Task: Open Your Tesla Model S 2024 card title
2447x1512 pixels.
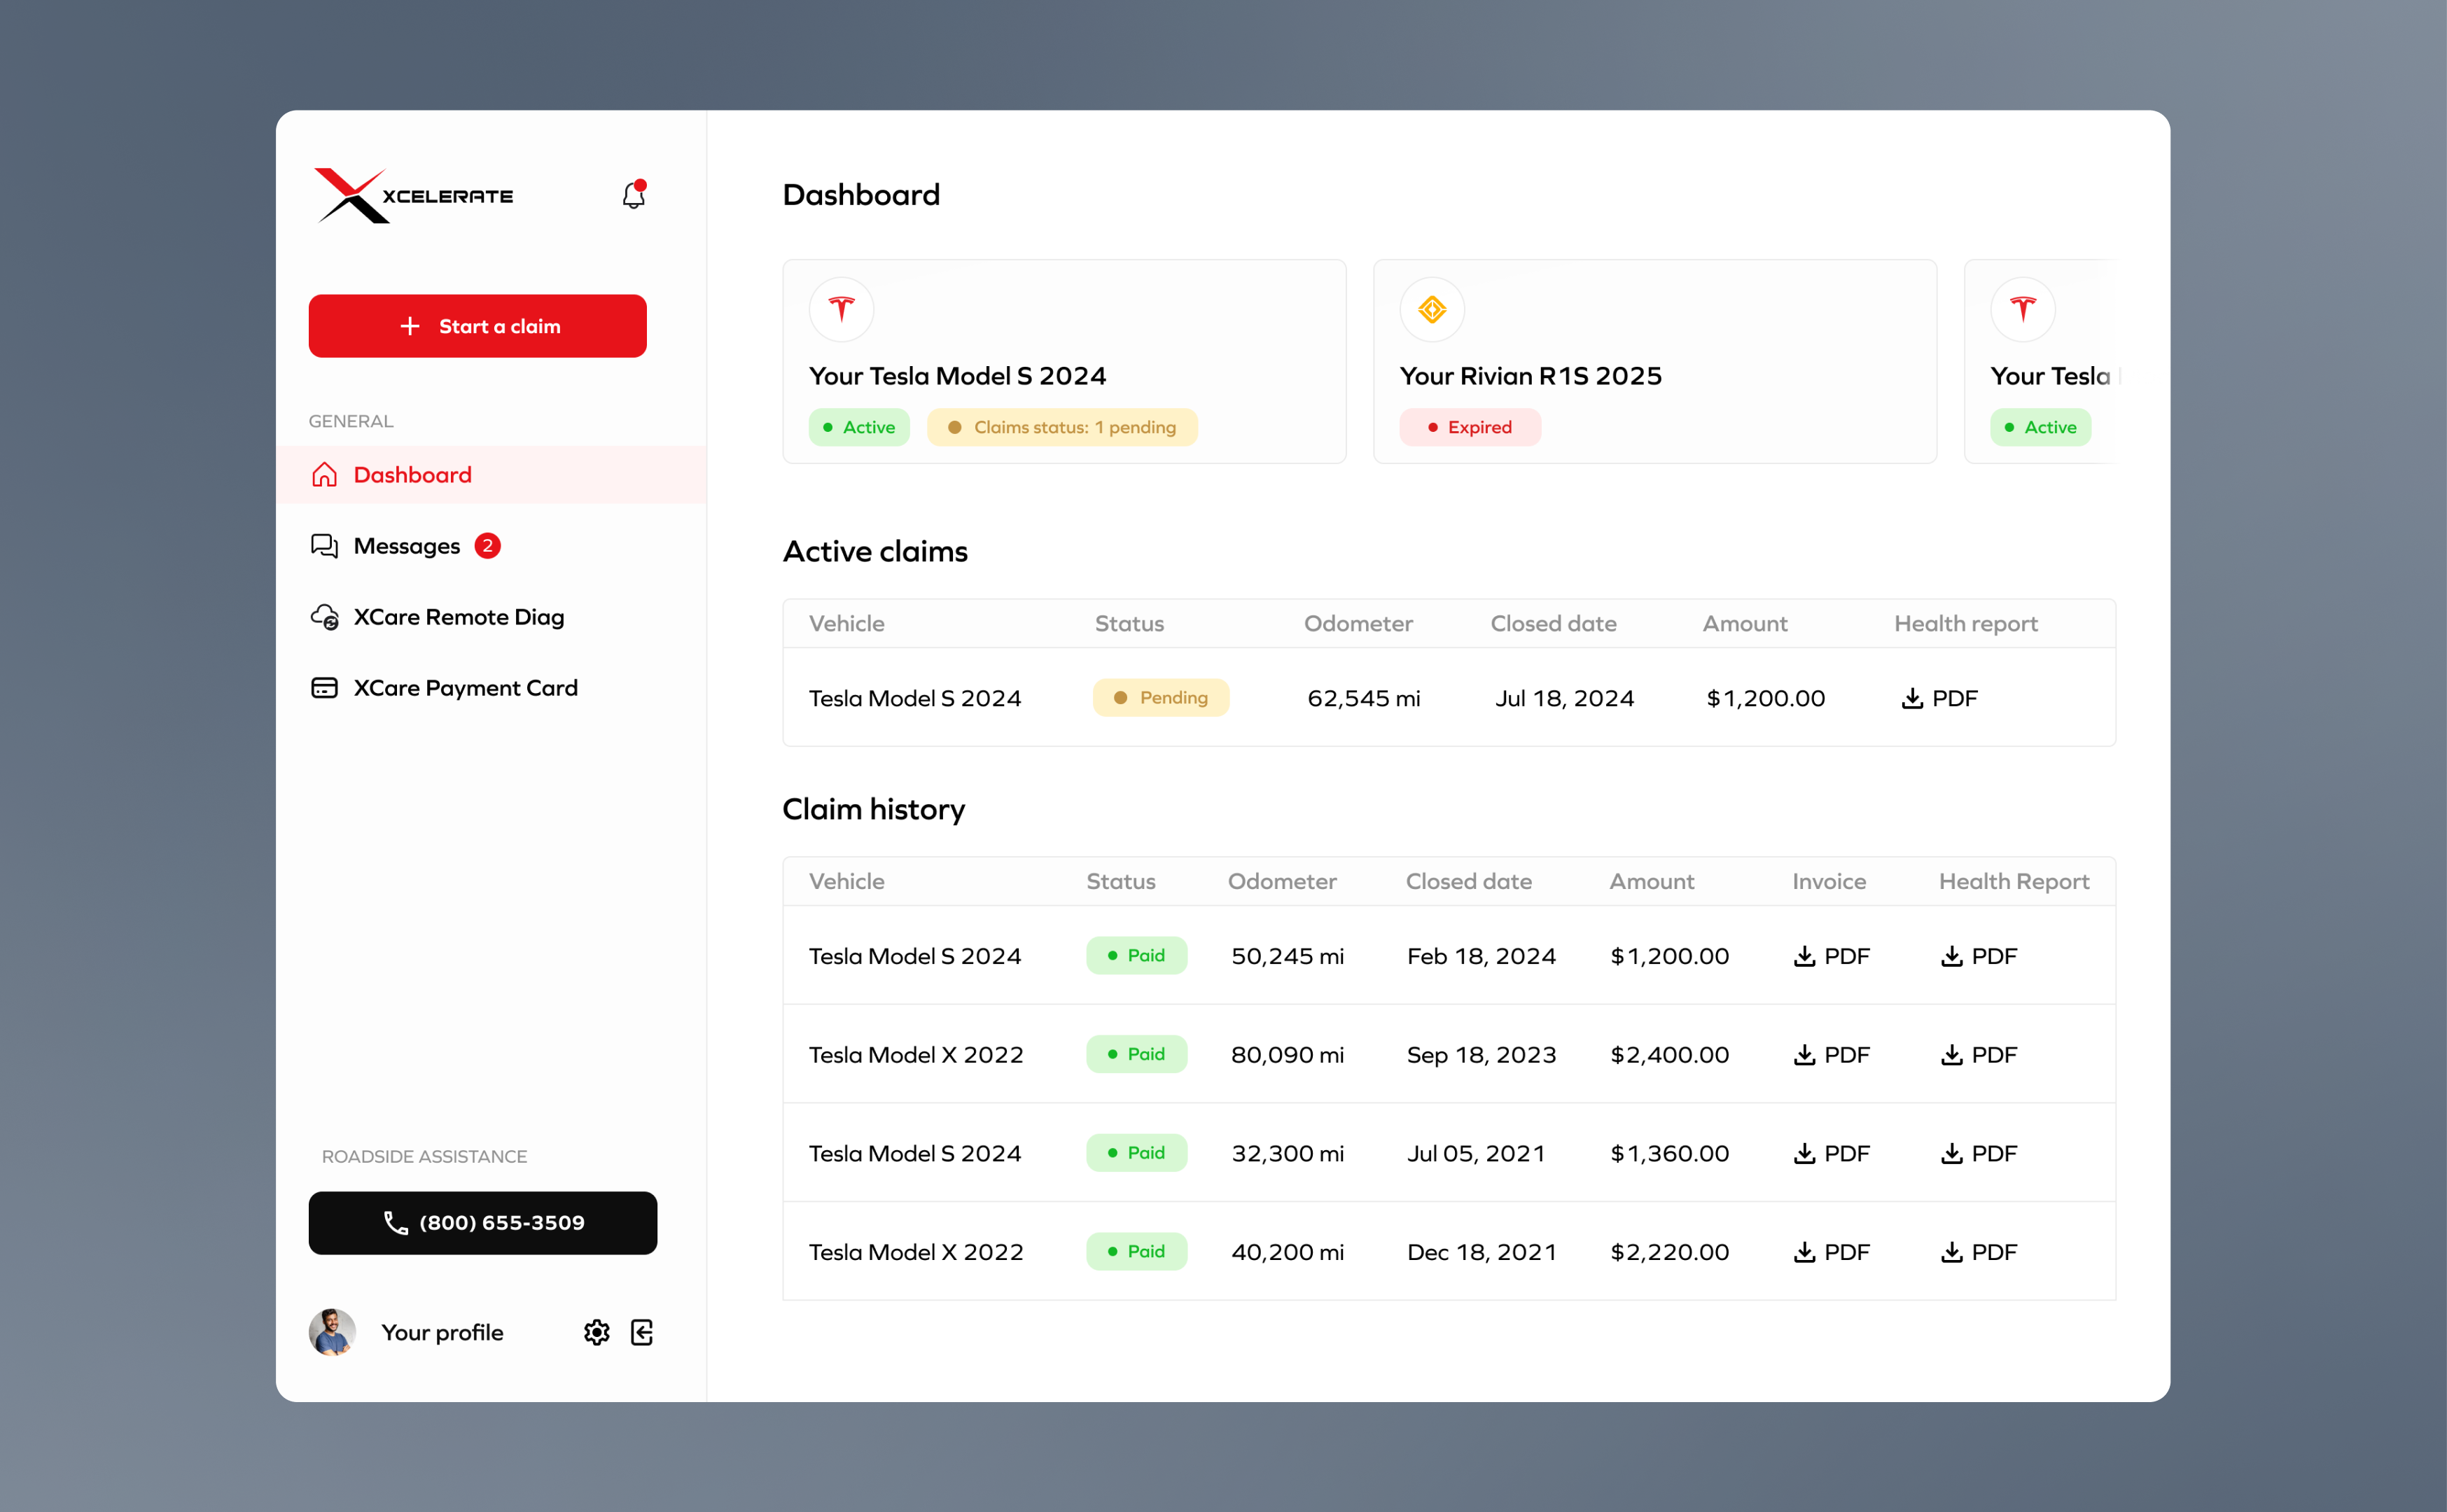Action: tap(958, 376)
